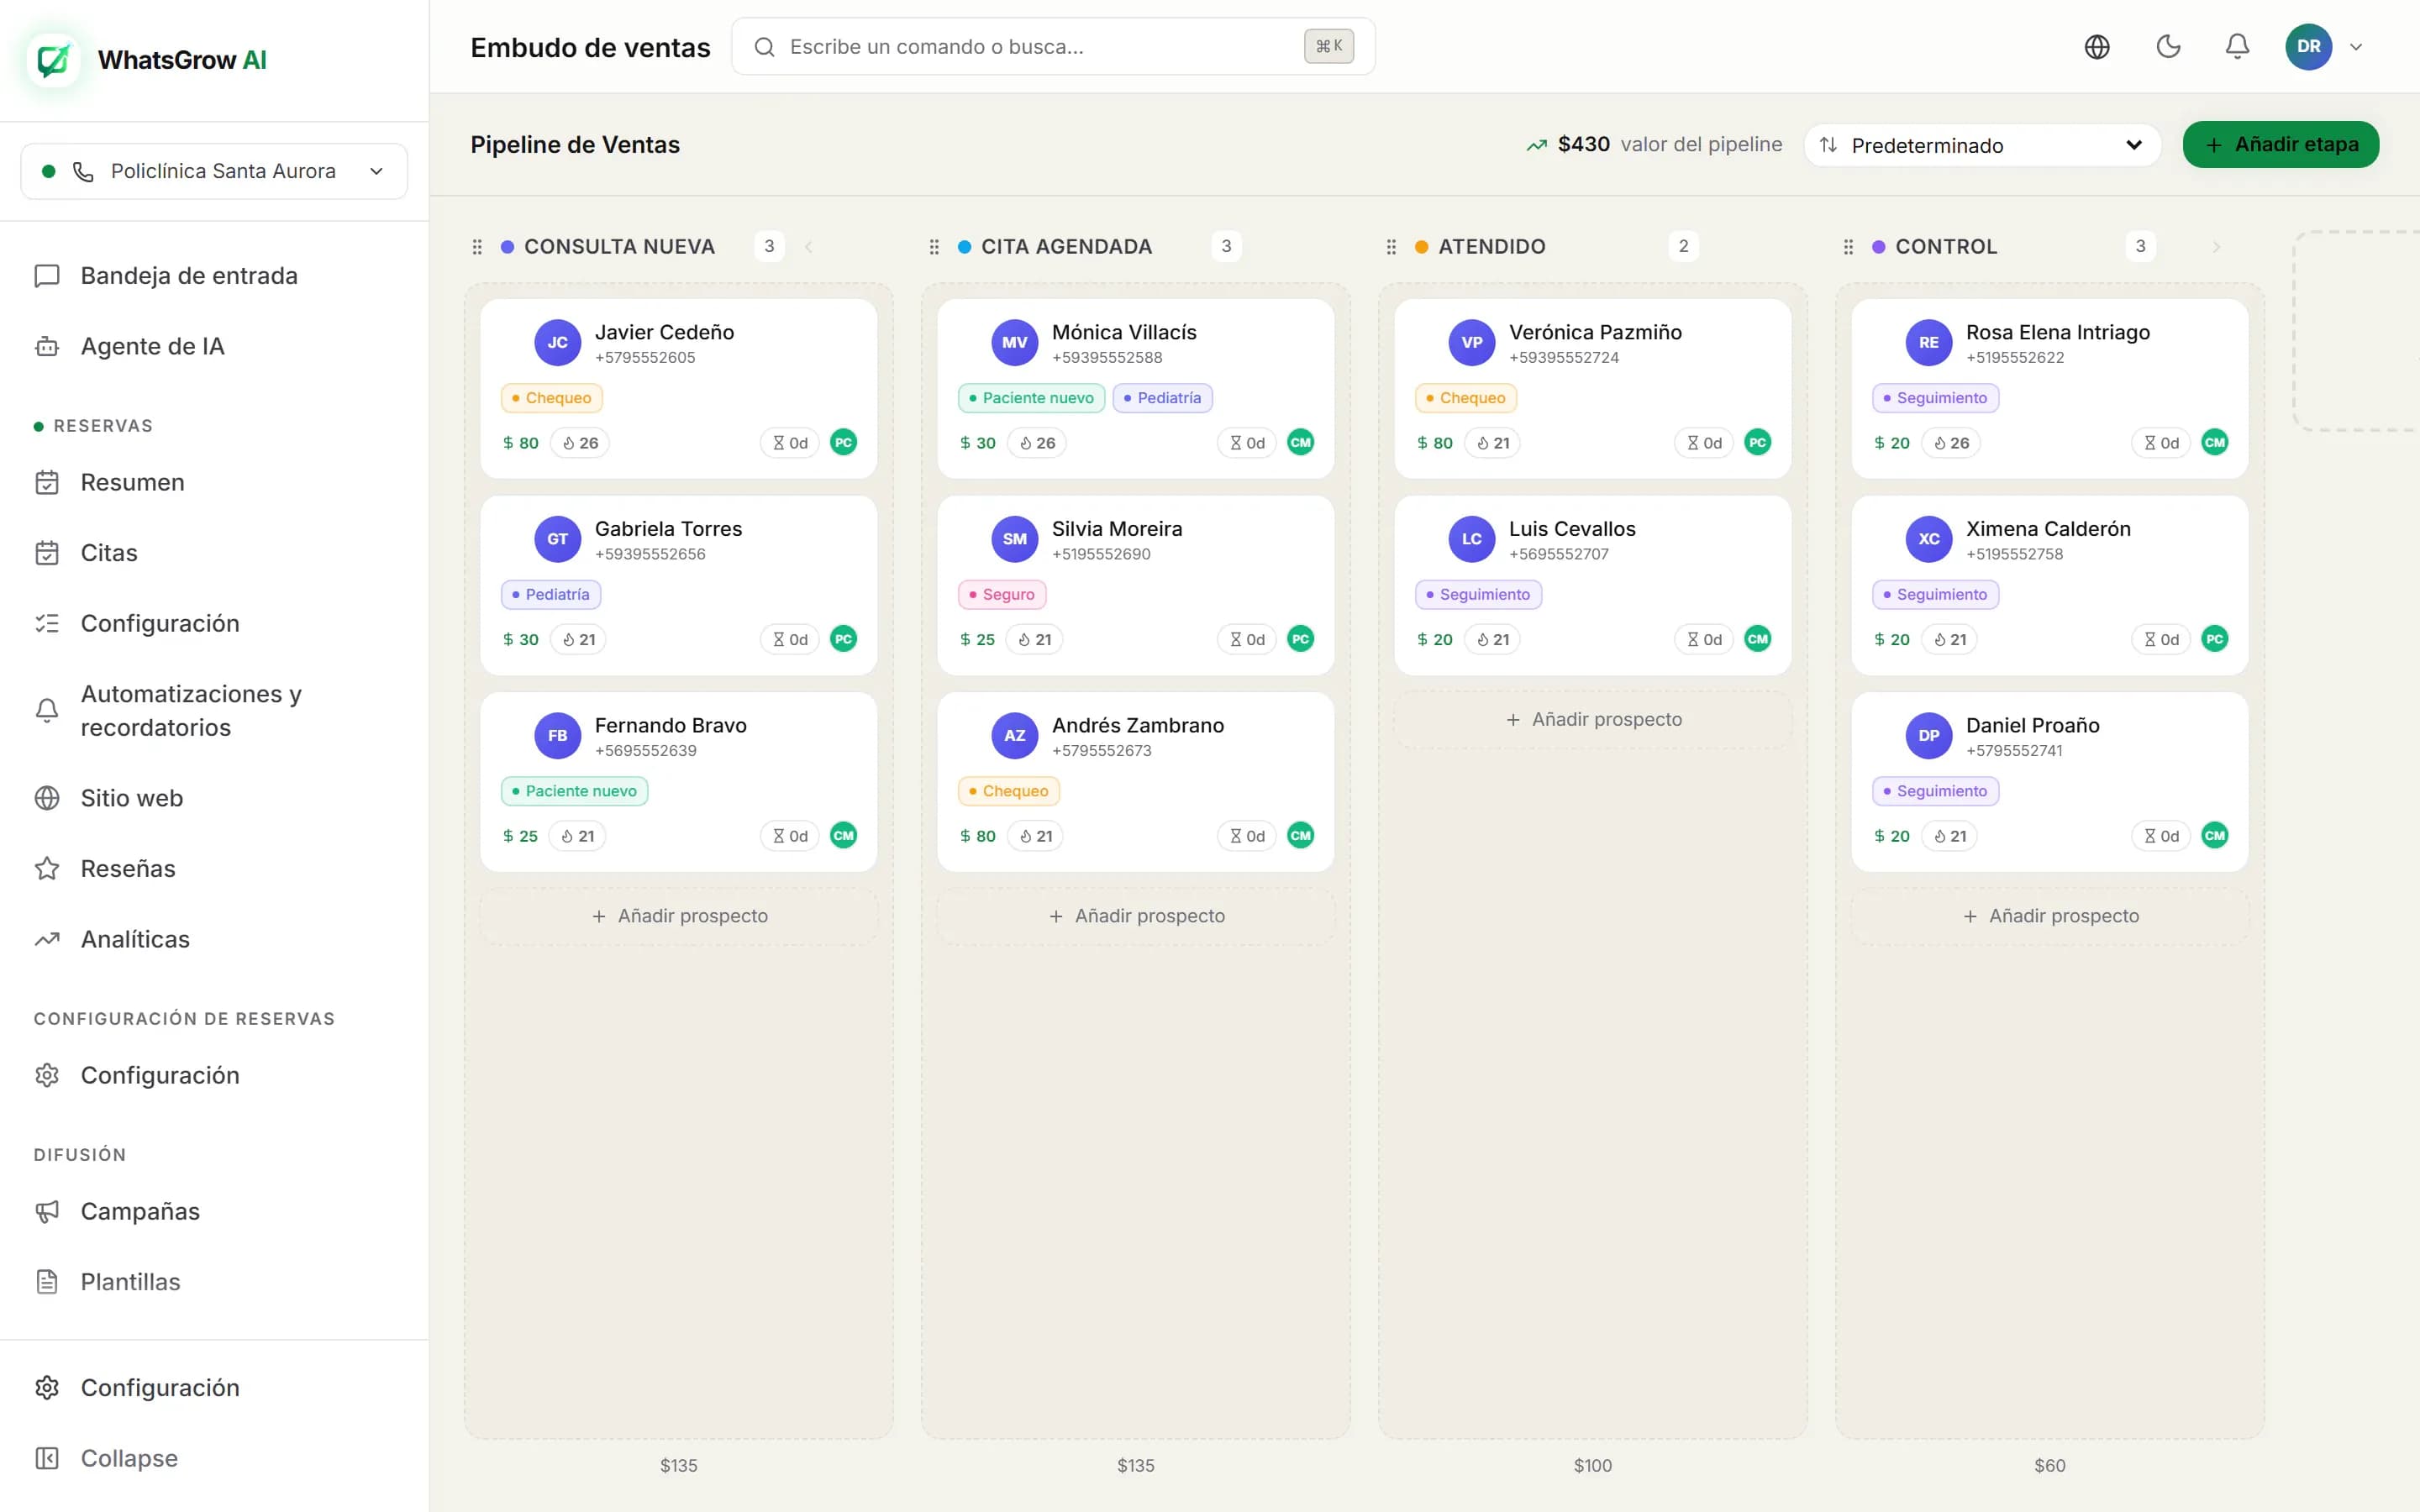The width and height of the screenshot is (2420, 1512).
Task: Click the drag handle of CONSULTA NUEVA column
Action: (477, 247)
